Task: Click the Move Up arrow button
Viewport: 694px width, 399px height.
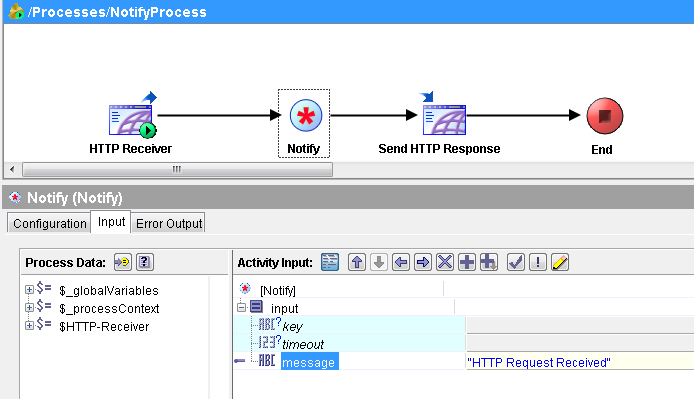Action: (x=357, y=262)
